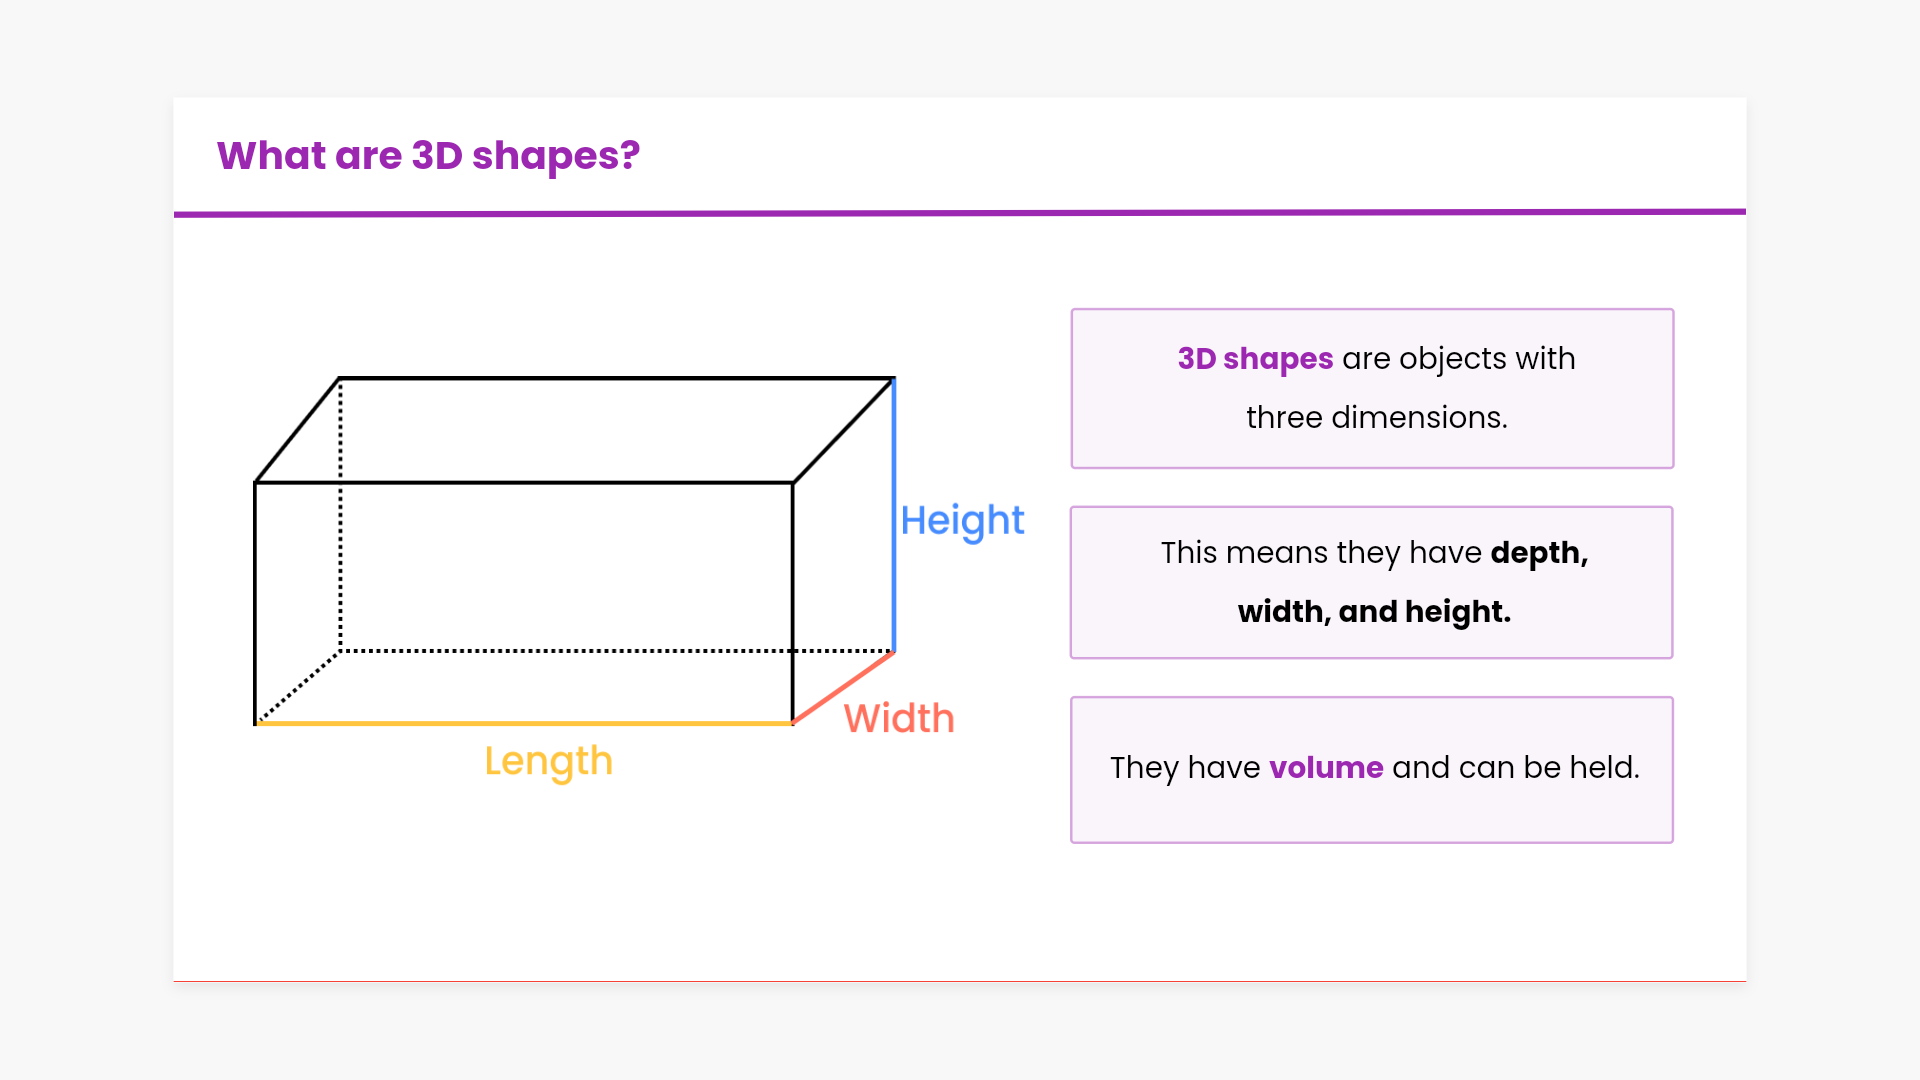
Task: Click the "three dimensions." text line
Action: (1376, 417)
